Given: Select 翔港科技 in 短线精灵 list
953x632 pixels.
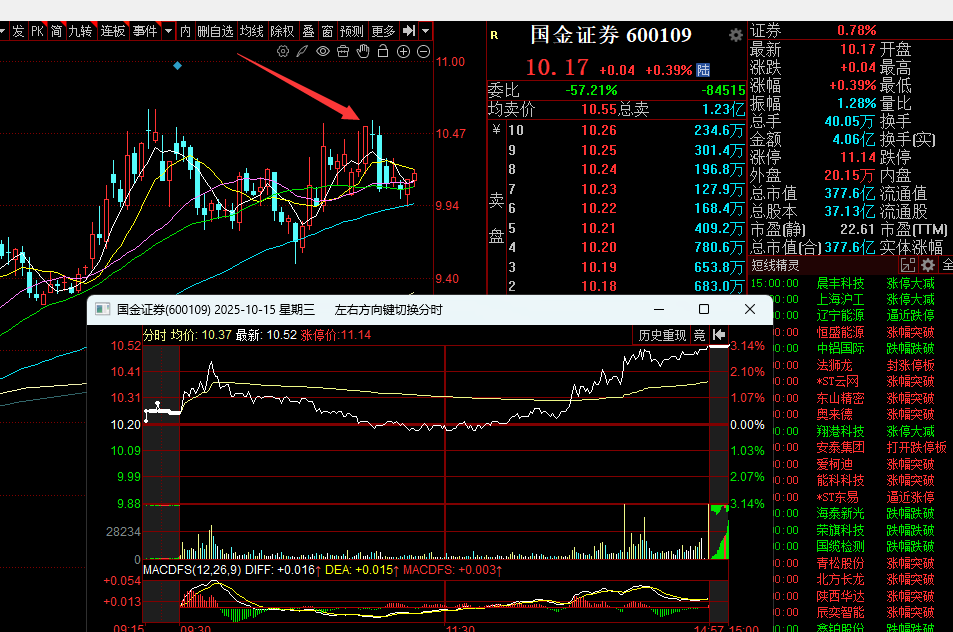Looking at the screenshot, I should [x=841, y=431].
